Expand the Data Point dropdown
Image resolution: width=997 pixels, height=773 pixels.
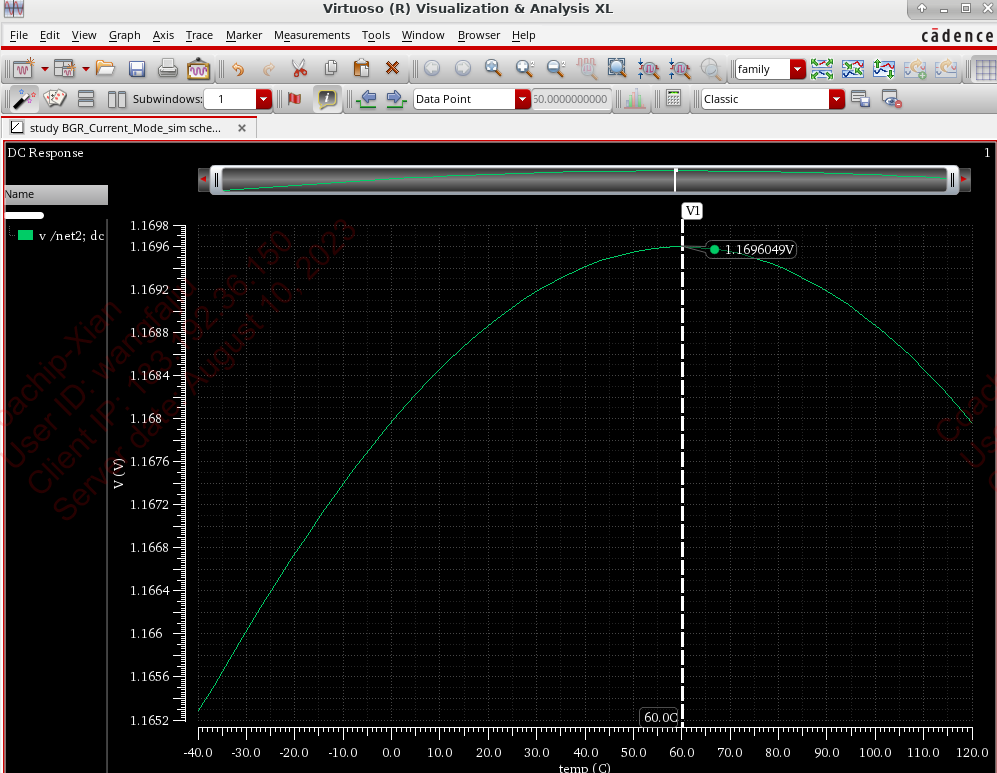[x=522, y=99]
